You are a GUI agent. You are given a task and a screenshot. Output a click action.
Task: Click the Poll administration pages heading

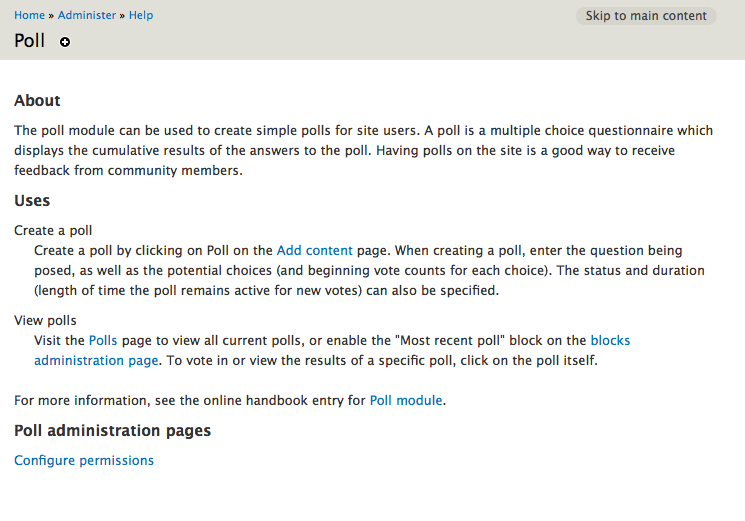(113, 430)
